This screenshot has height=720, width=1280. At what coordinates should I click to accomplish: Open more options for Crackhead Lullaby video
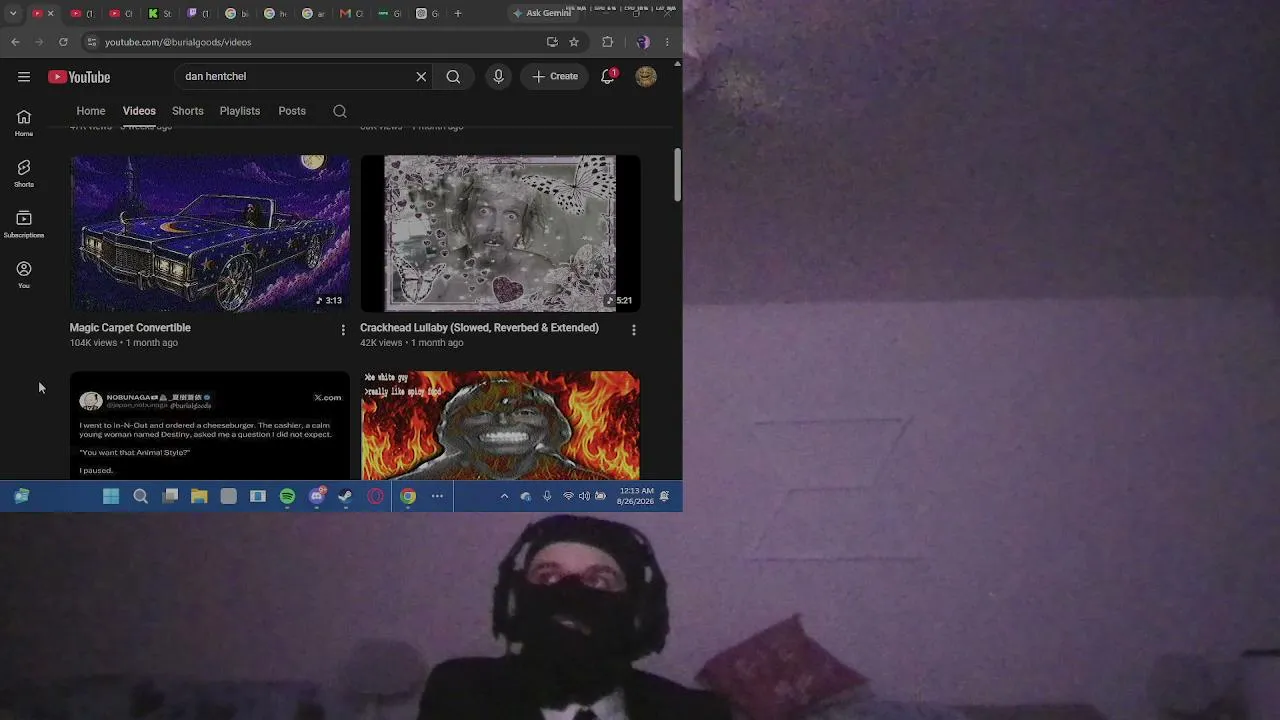coord(633,330)
